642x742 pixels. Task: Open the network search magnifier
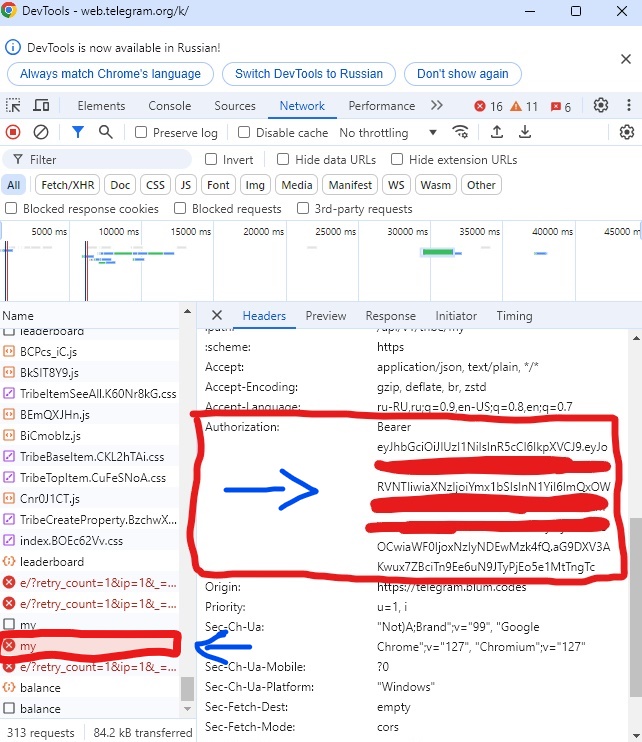click(106, 132)
